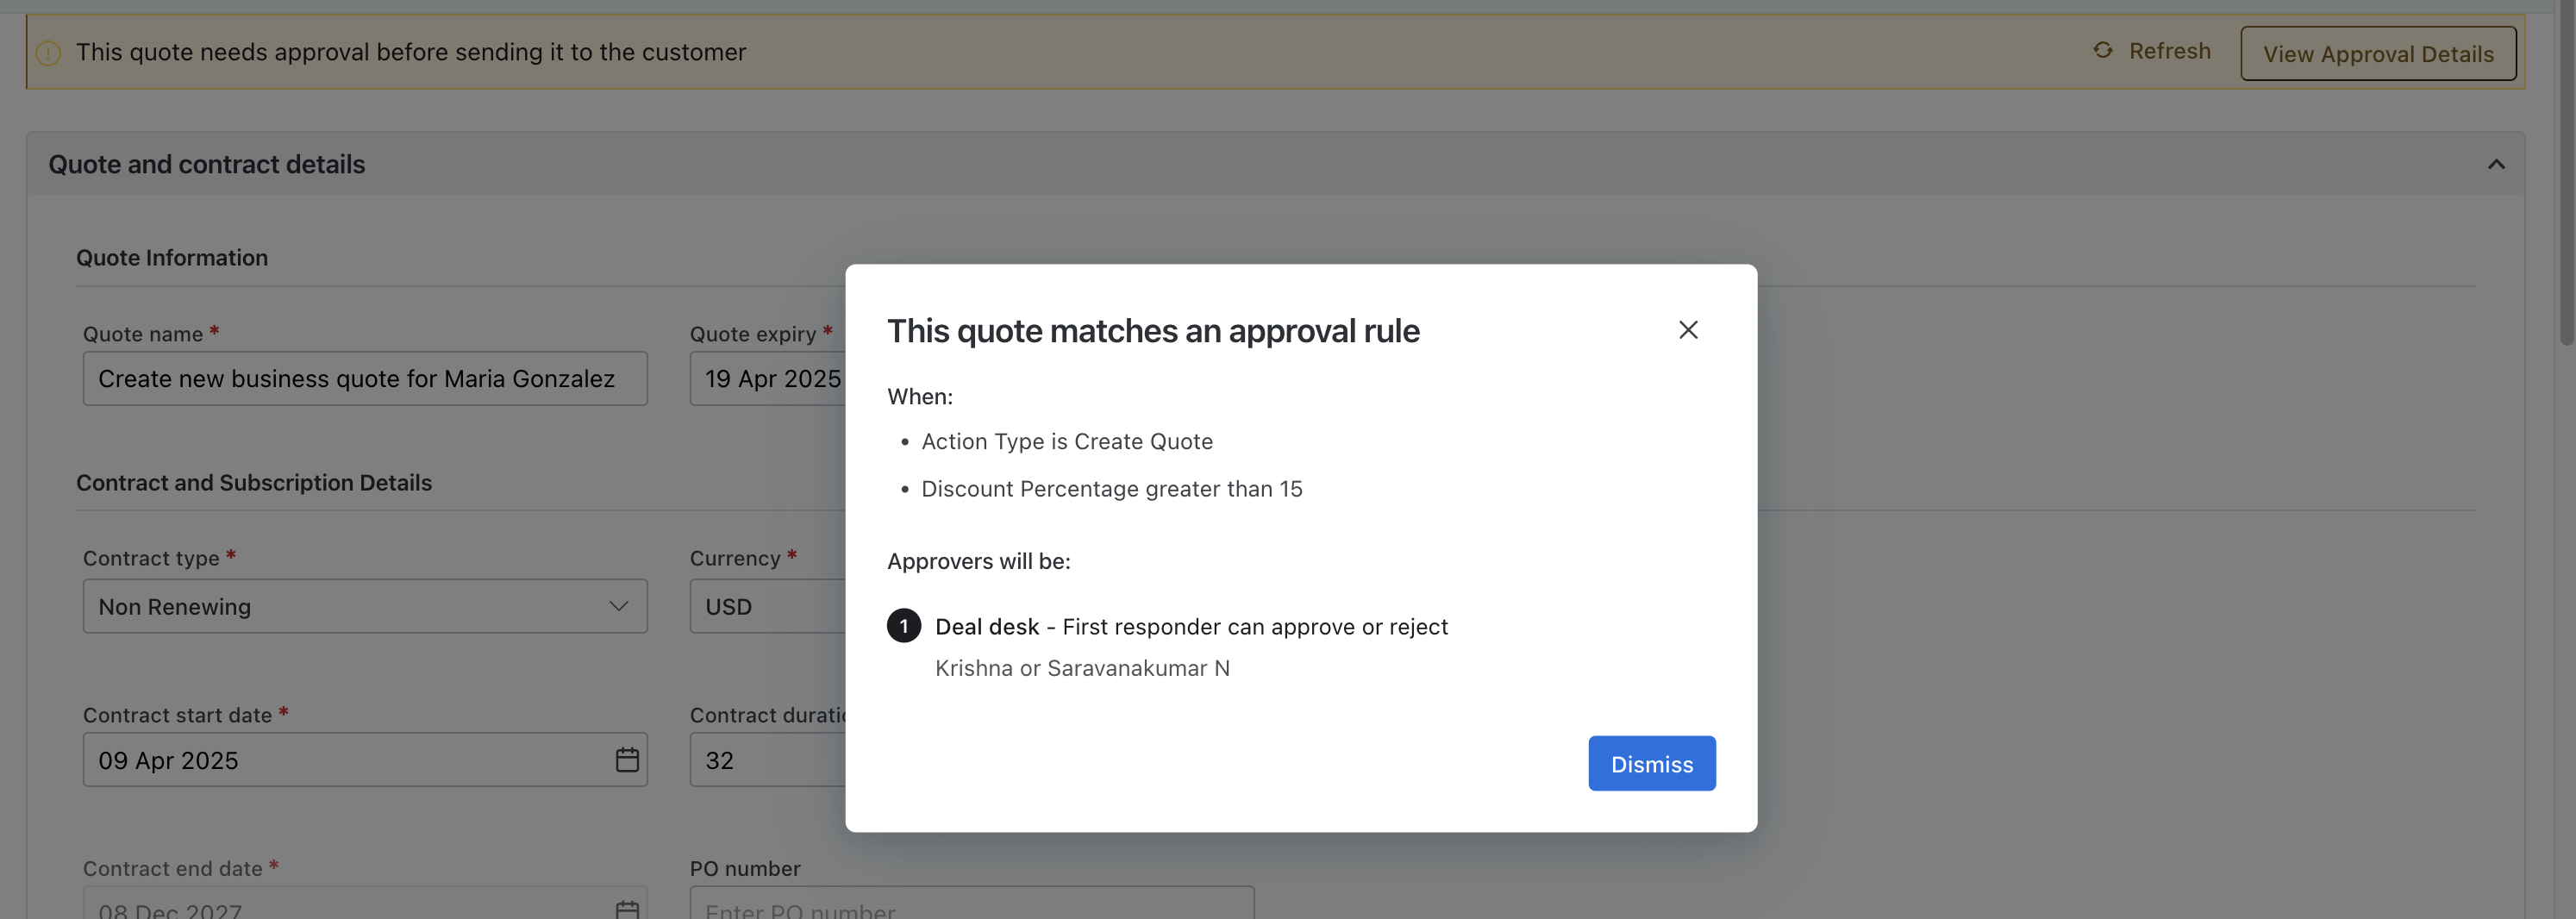This screenshot has height=919, width=2576.
Task: Collapse the Quote and contract details section
Action: (2495, 164)
